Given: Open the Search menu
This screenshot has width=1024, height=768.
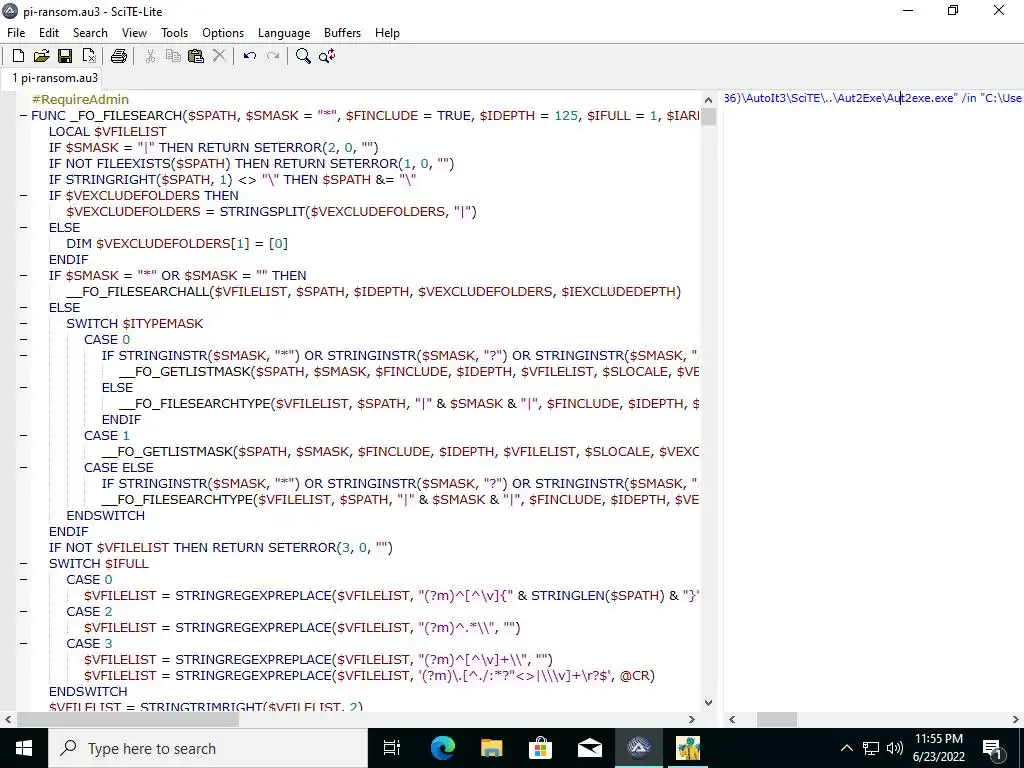Looking at the screenshot, I should pyautogui.click(x=90, y=33).
